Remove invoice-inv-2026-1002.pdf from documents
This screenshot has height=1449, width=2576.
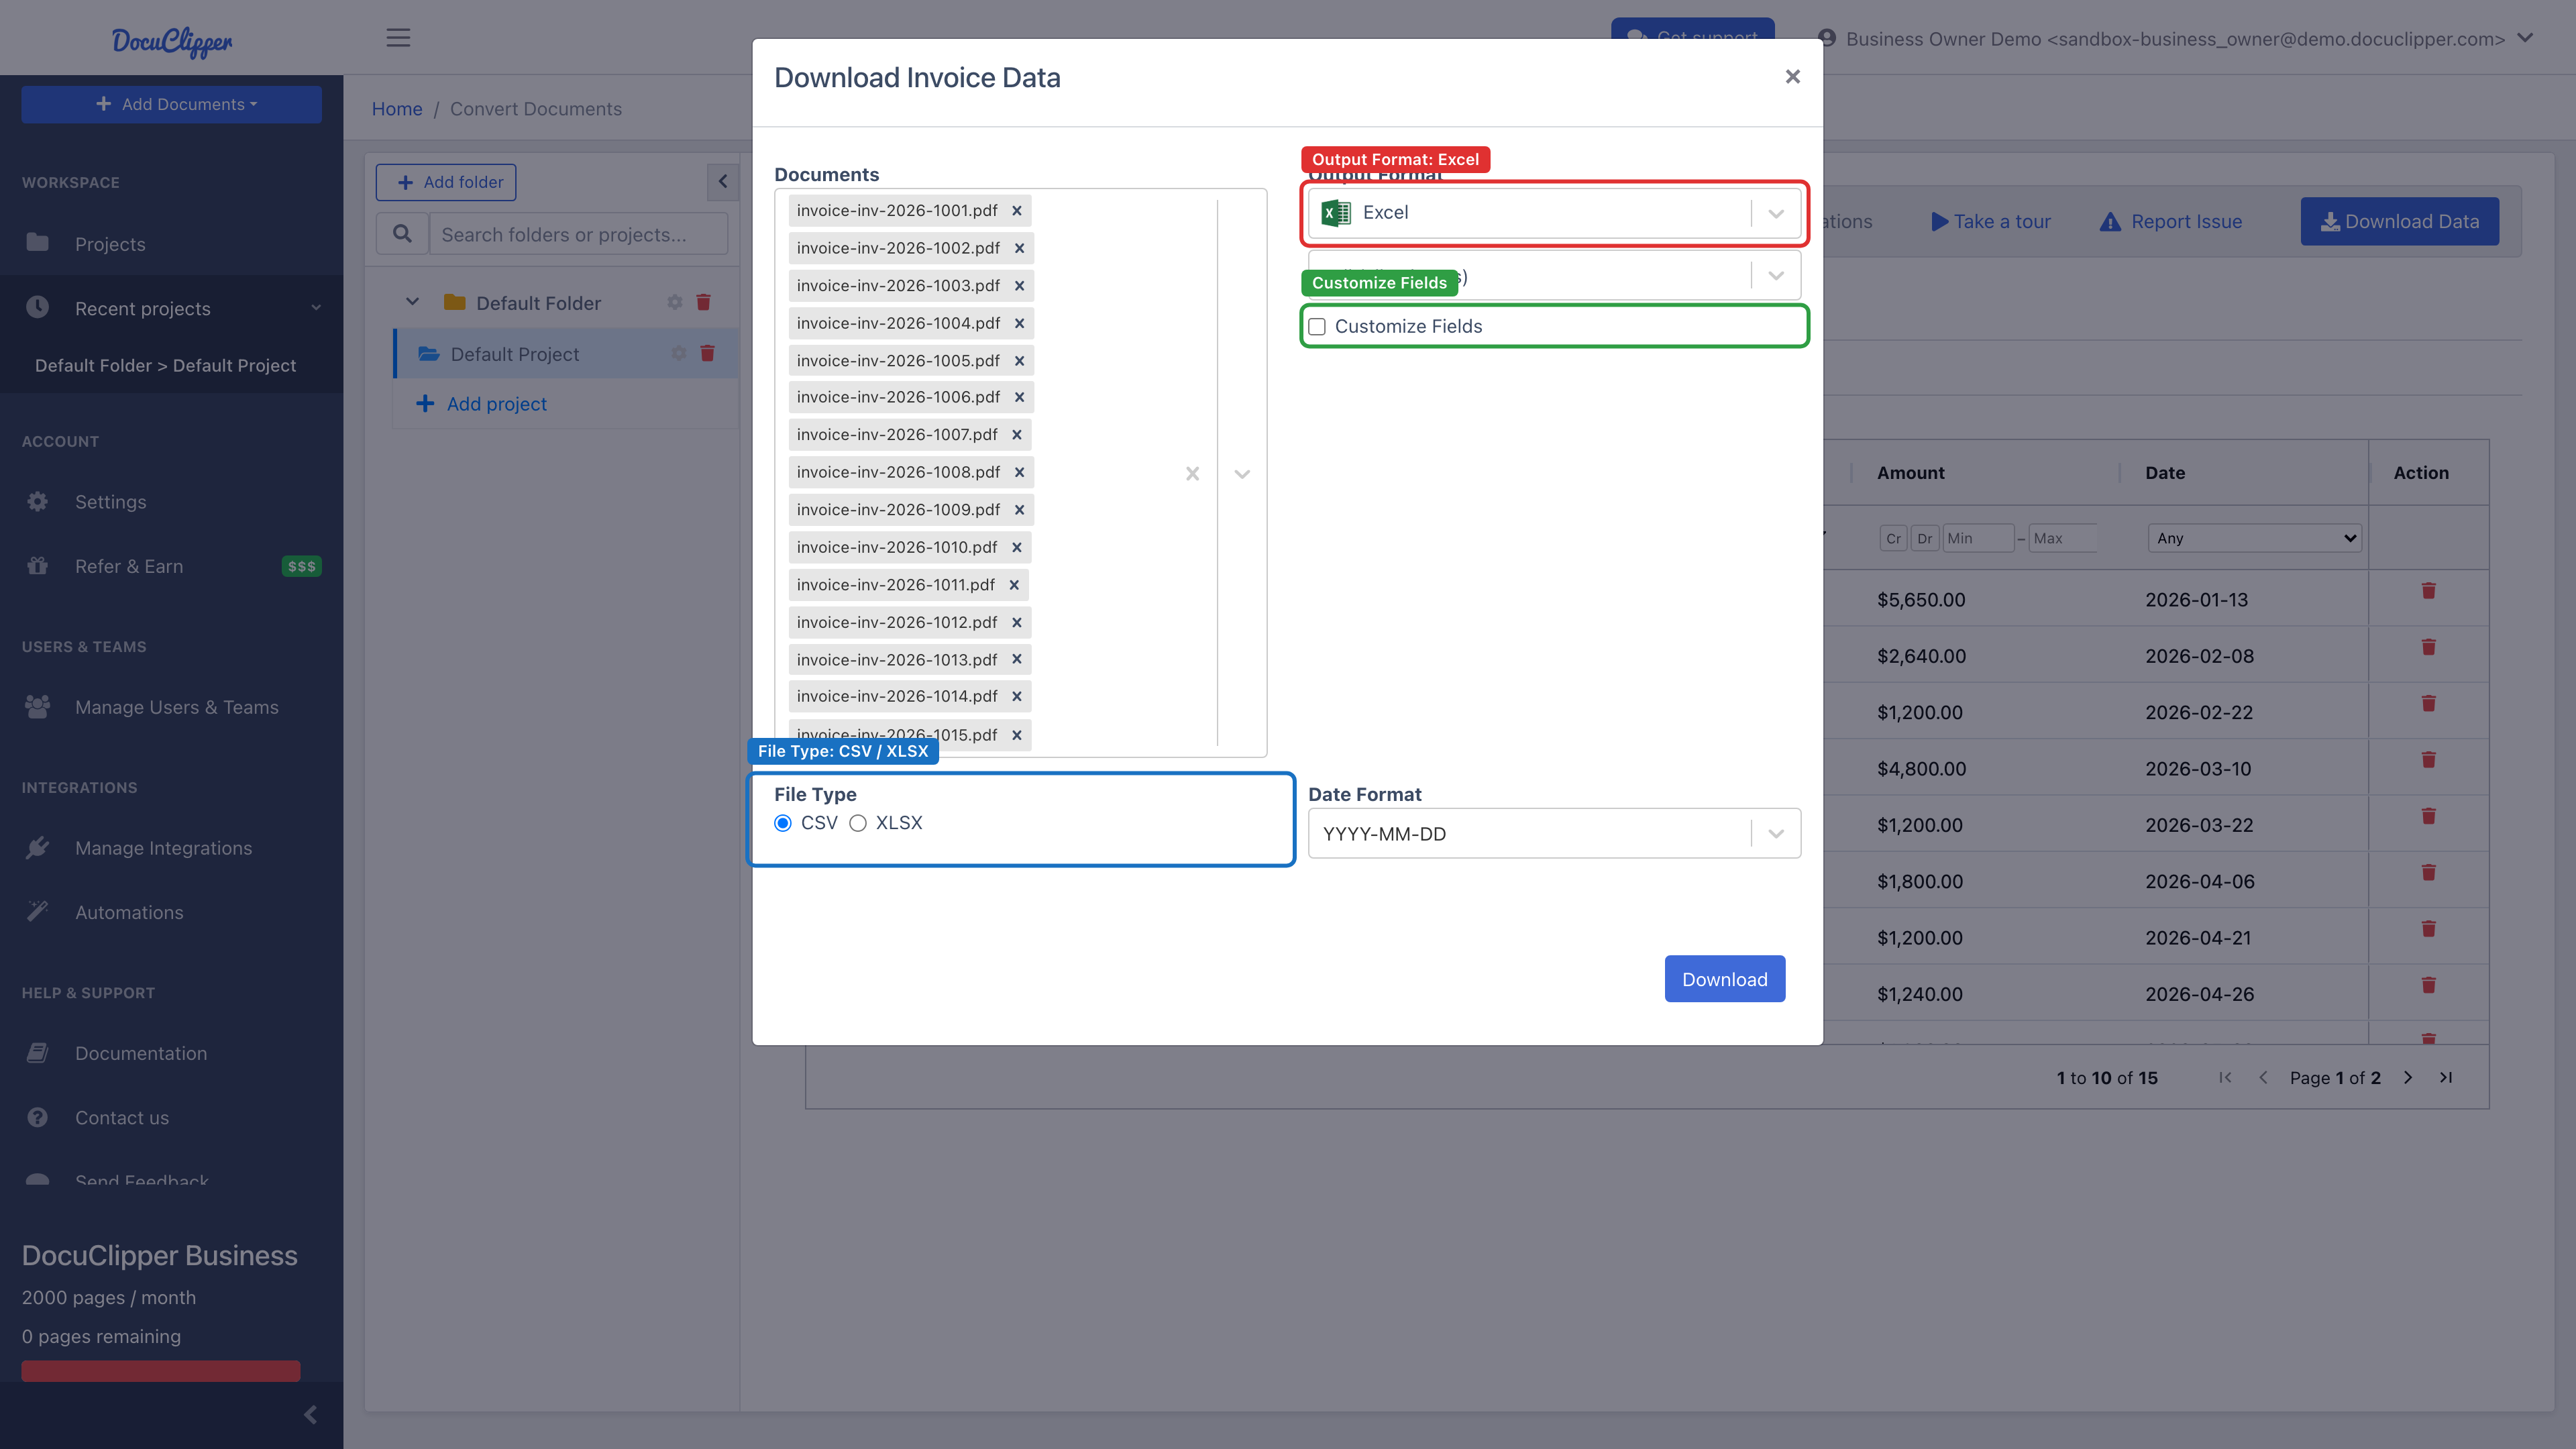pyautogui.click(x=1019, y=248)
